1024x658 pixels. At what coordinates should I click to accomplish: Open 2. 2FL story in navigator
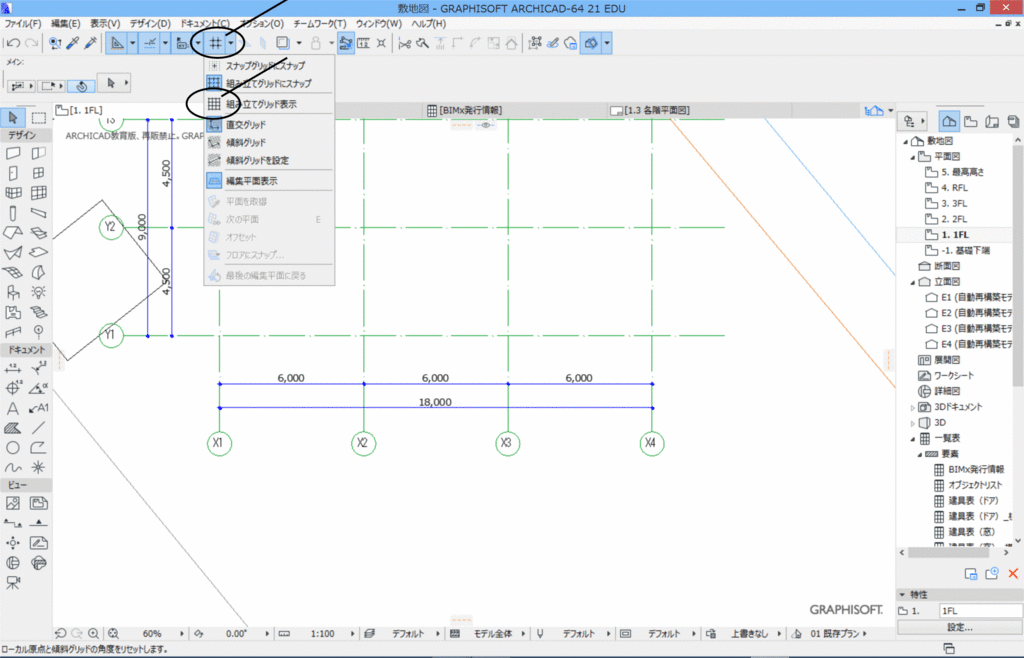pos(954,219)
